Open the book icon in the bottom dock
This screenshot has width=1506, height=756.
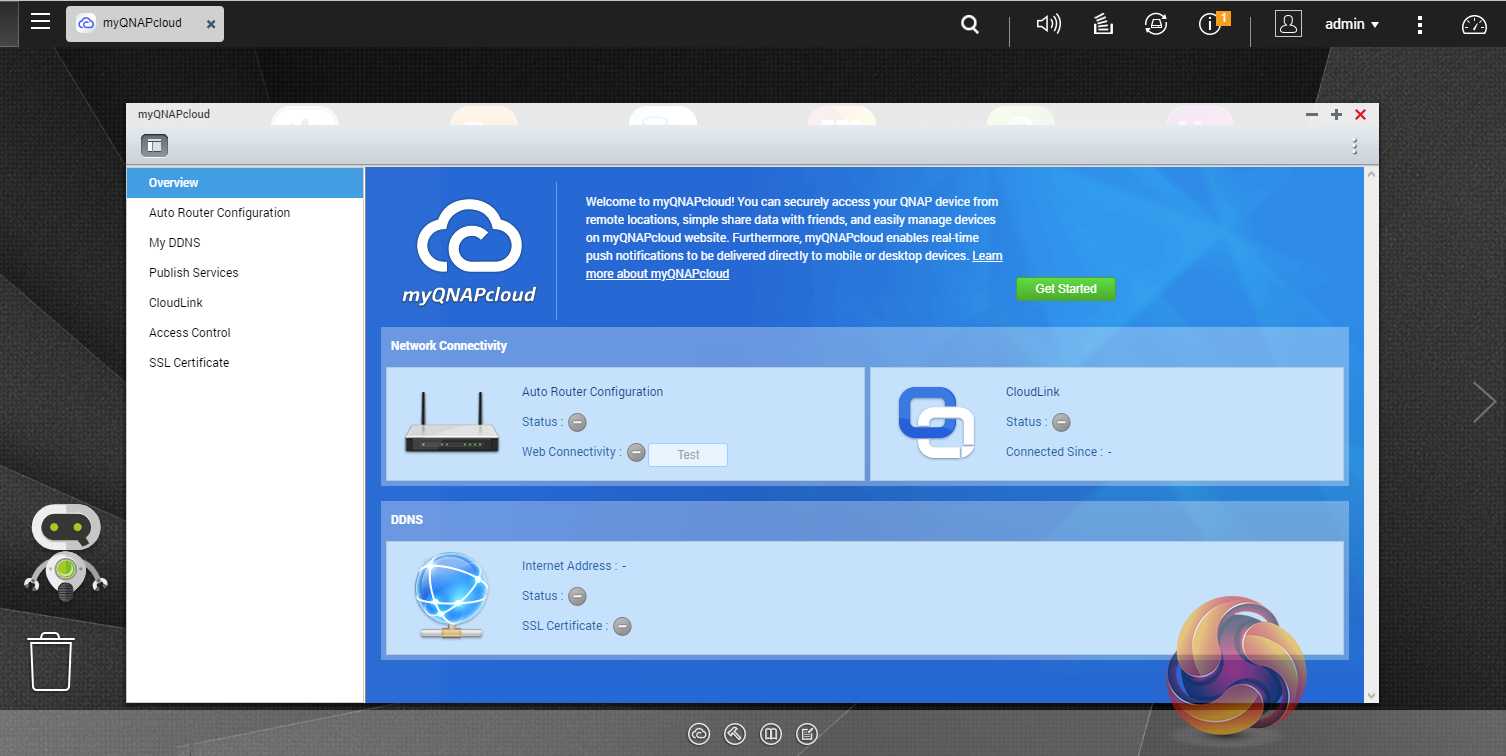tap(771, 734)
